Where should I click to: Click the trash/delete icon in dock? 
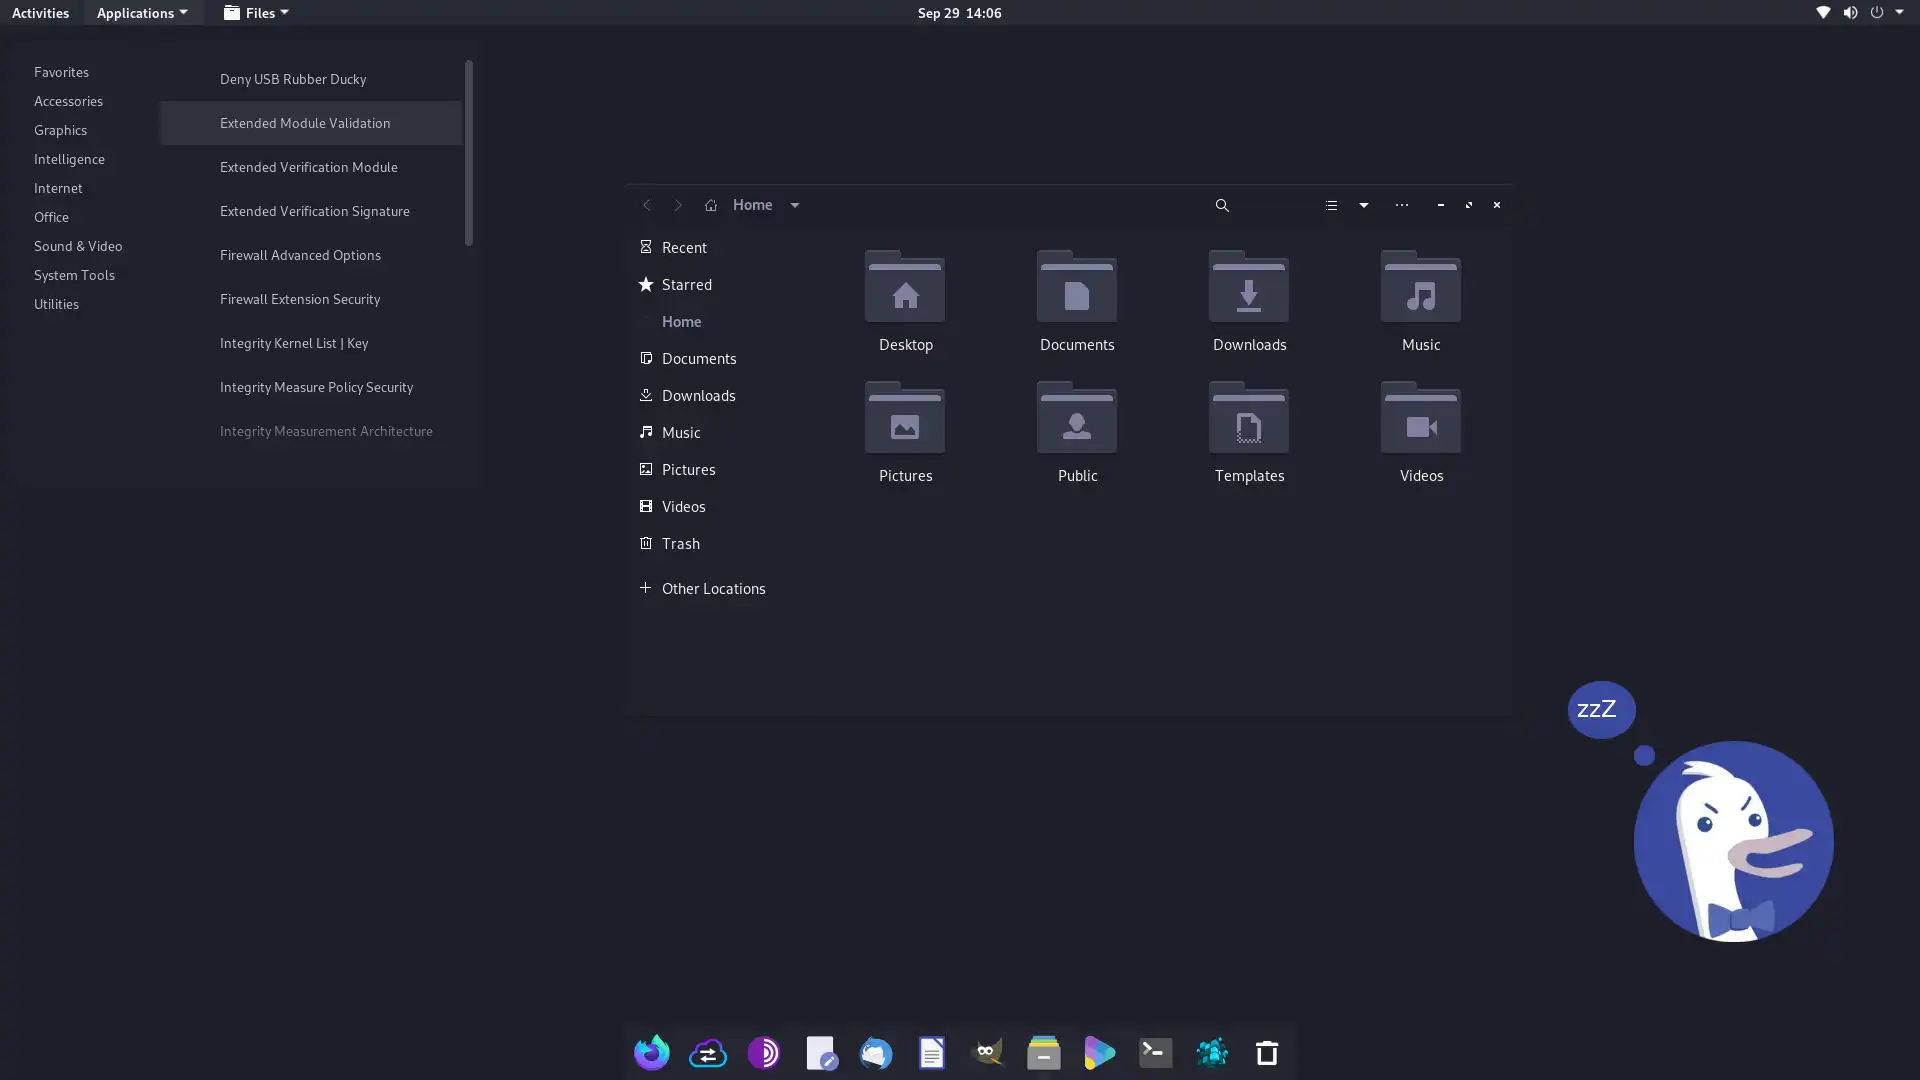coord(1267,1052)
